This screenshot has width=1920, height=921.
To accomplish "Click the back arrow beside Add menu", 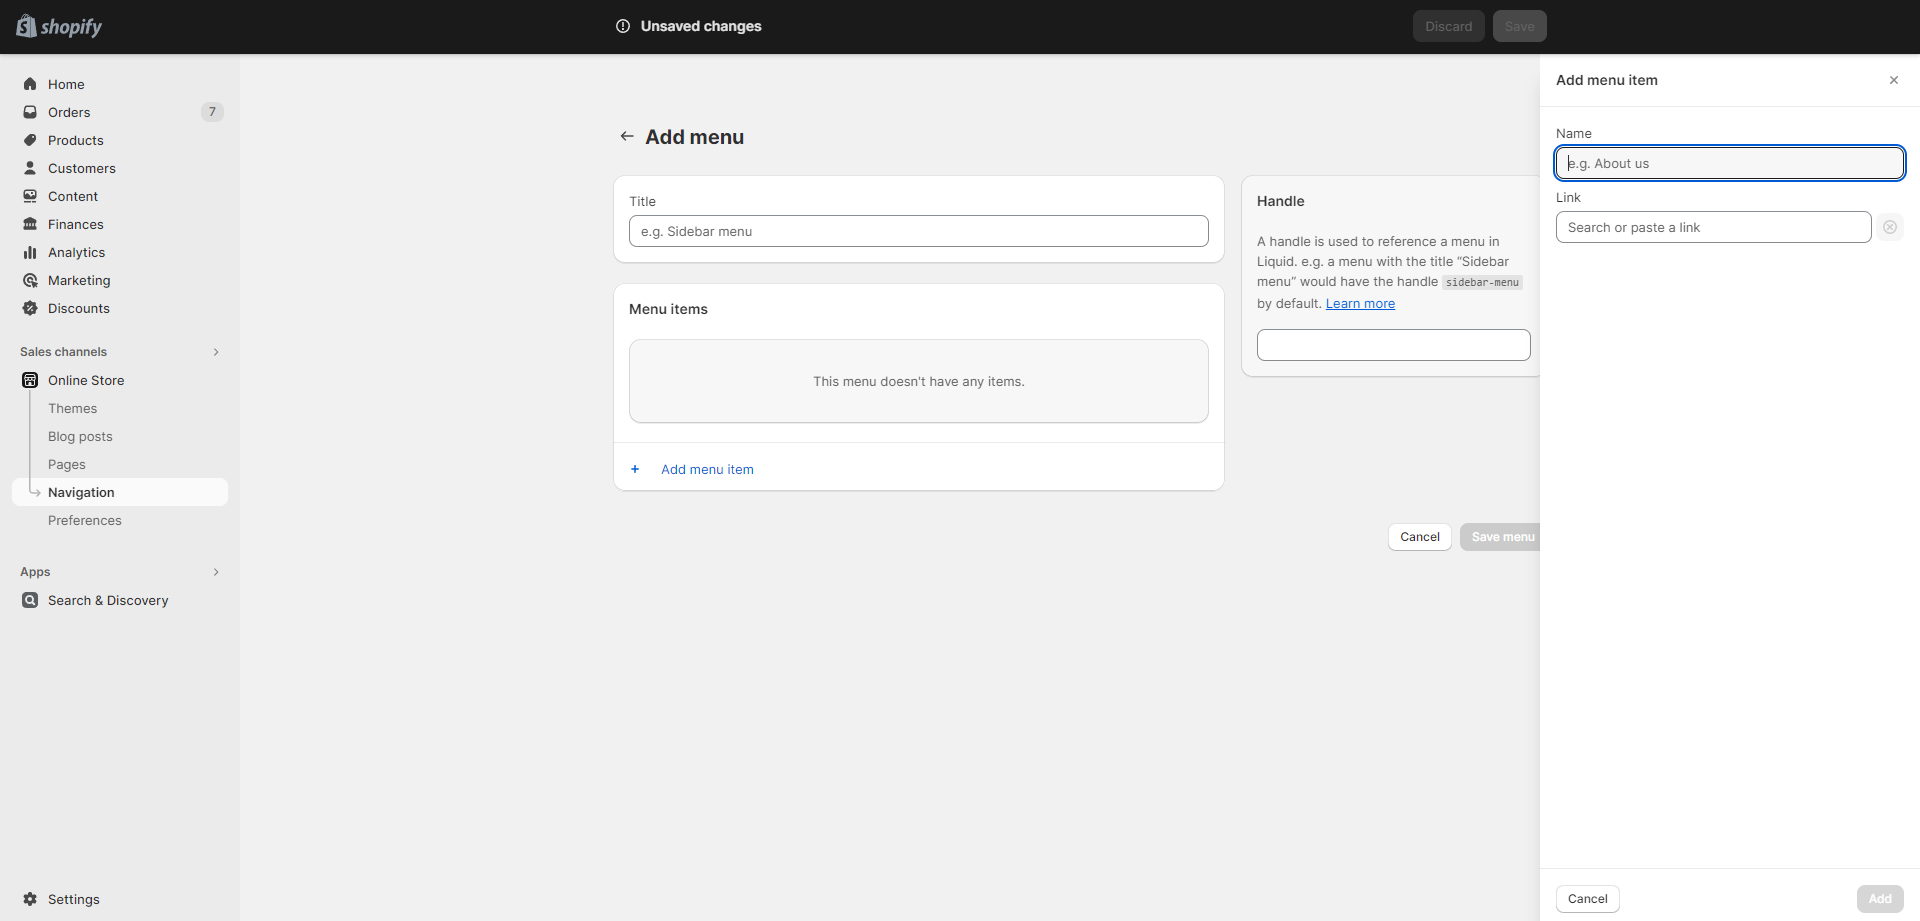I will [627, 136].
